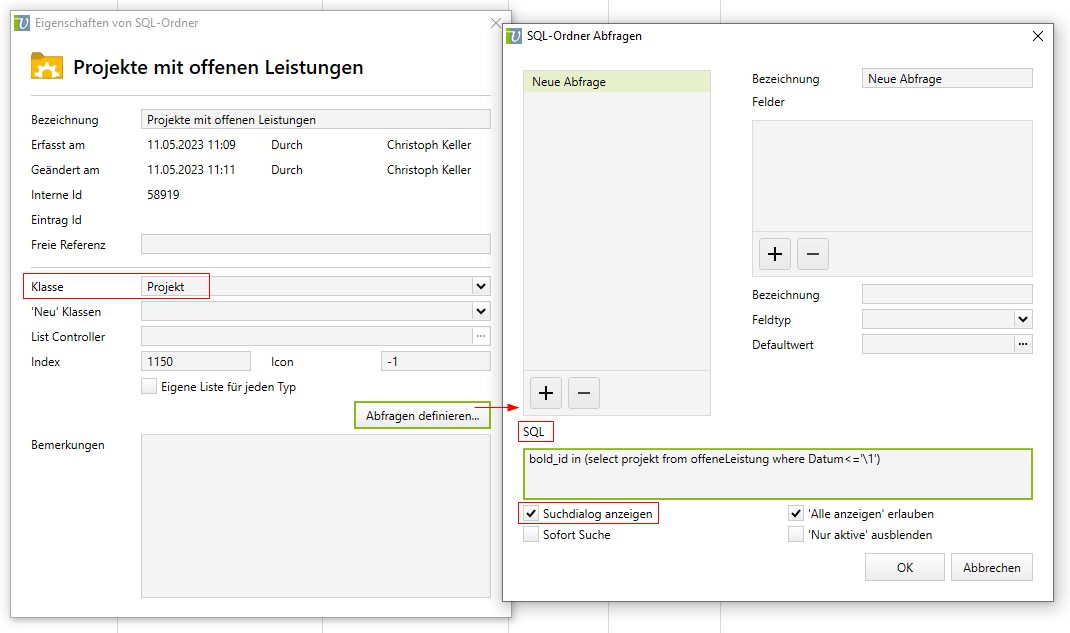The height and width of the screenshot is (633, 1070).
Task: Open the Defaultwert ellipsis picker
Action: [x=1022, y=344]
